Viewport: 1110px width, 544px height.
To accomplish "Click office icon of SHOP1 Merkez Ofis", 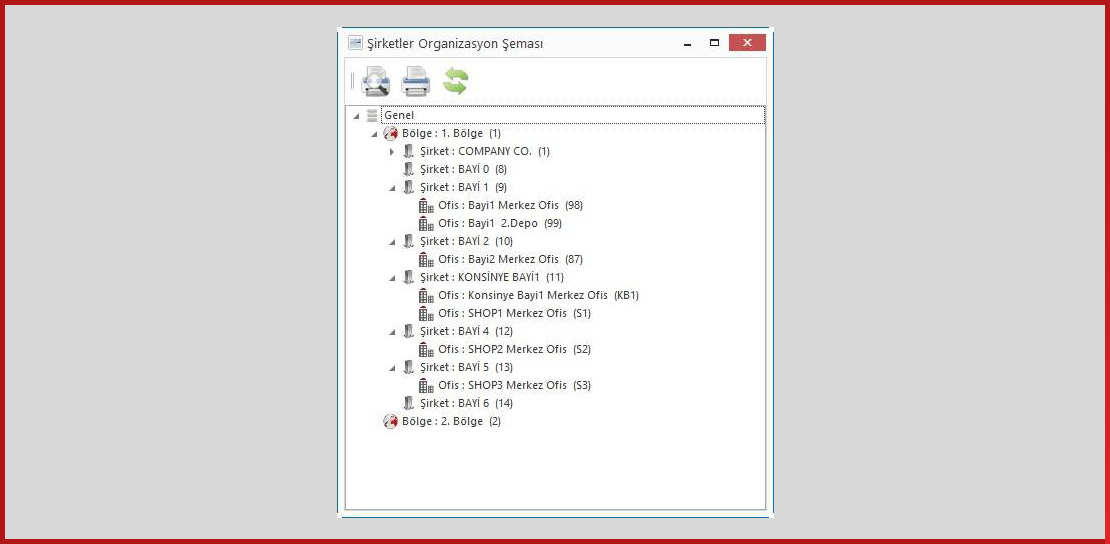I will pos(426,313).
